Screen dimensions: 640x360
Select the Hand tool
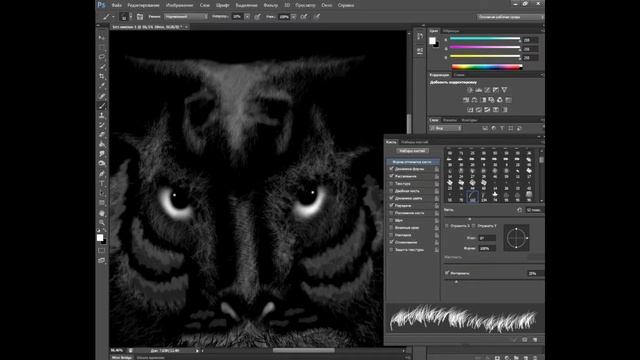102,213
